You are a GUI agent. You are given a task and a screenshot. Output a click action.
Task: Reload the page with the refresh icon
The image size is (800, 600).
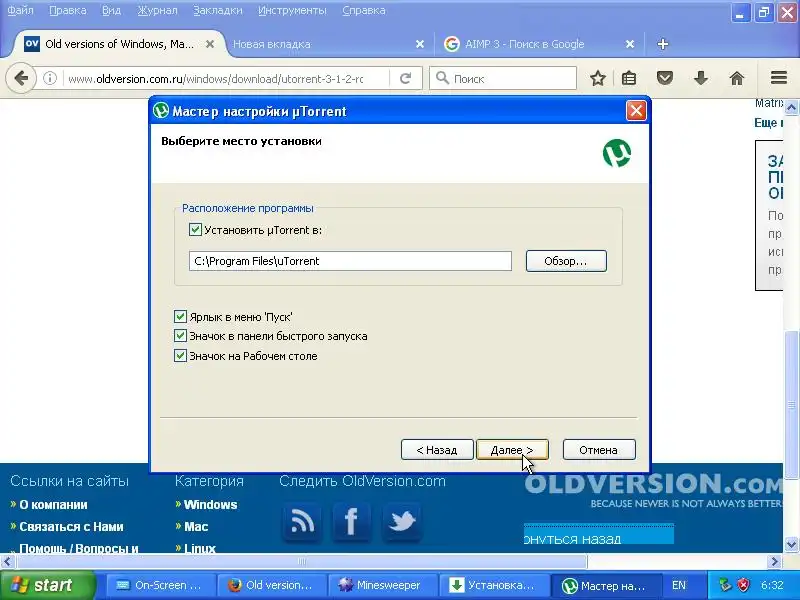click(406, 79)
